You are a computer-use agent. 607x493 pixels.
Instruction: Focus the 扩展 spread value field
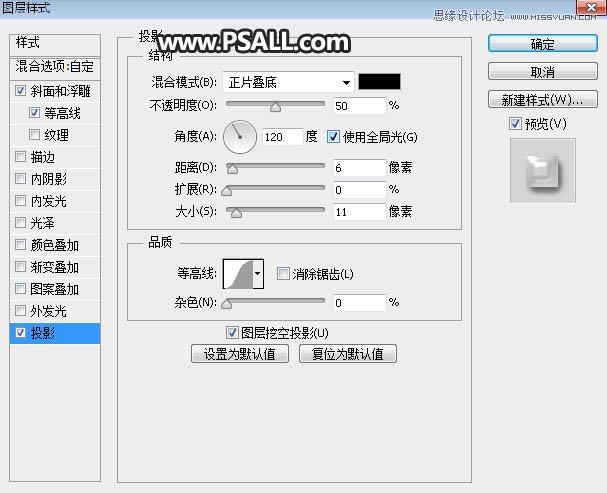tap(360, 190)
